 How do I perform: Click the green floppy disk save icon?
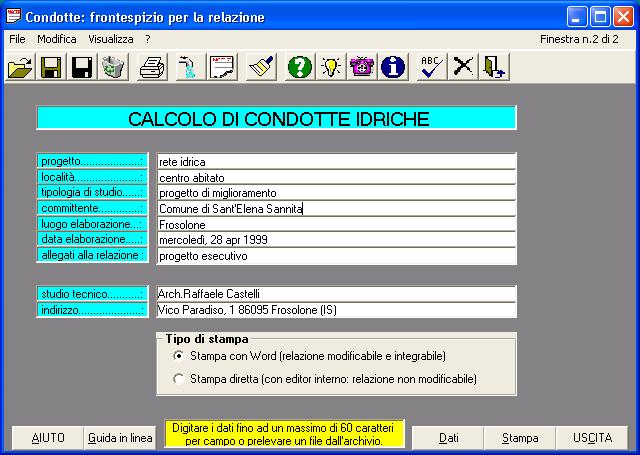click(51, 67)
